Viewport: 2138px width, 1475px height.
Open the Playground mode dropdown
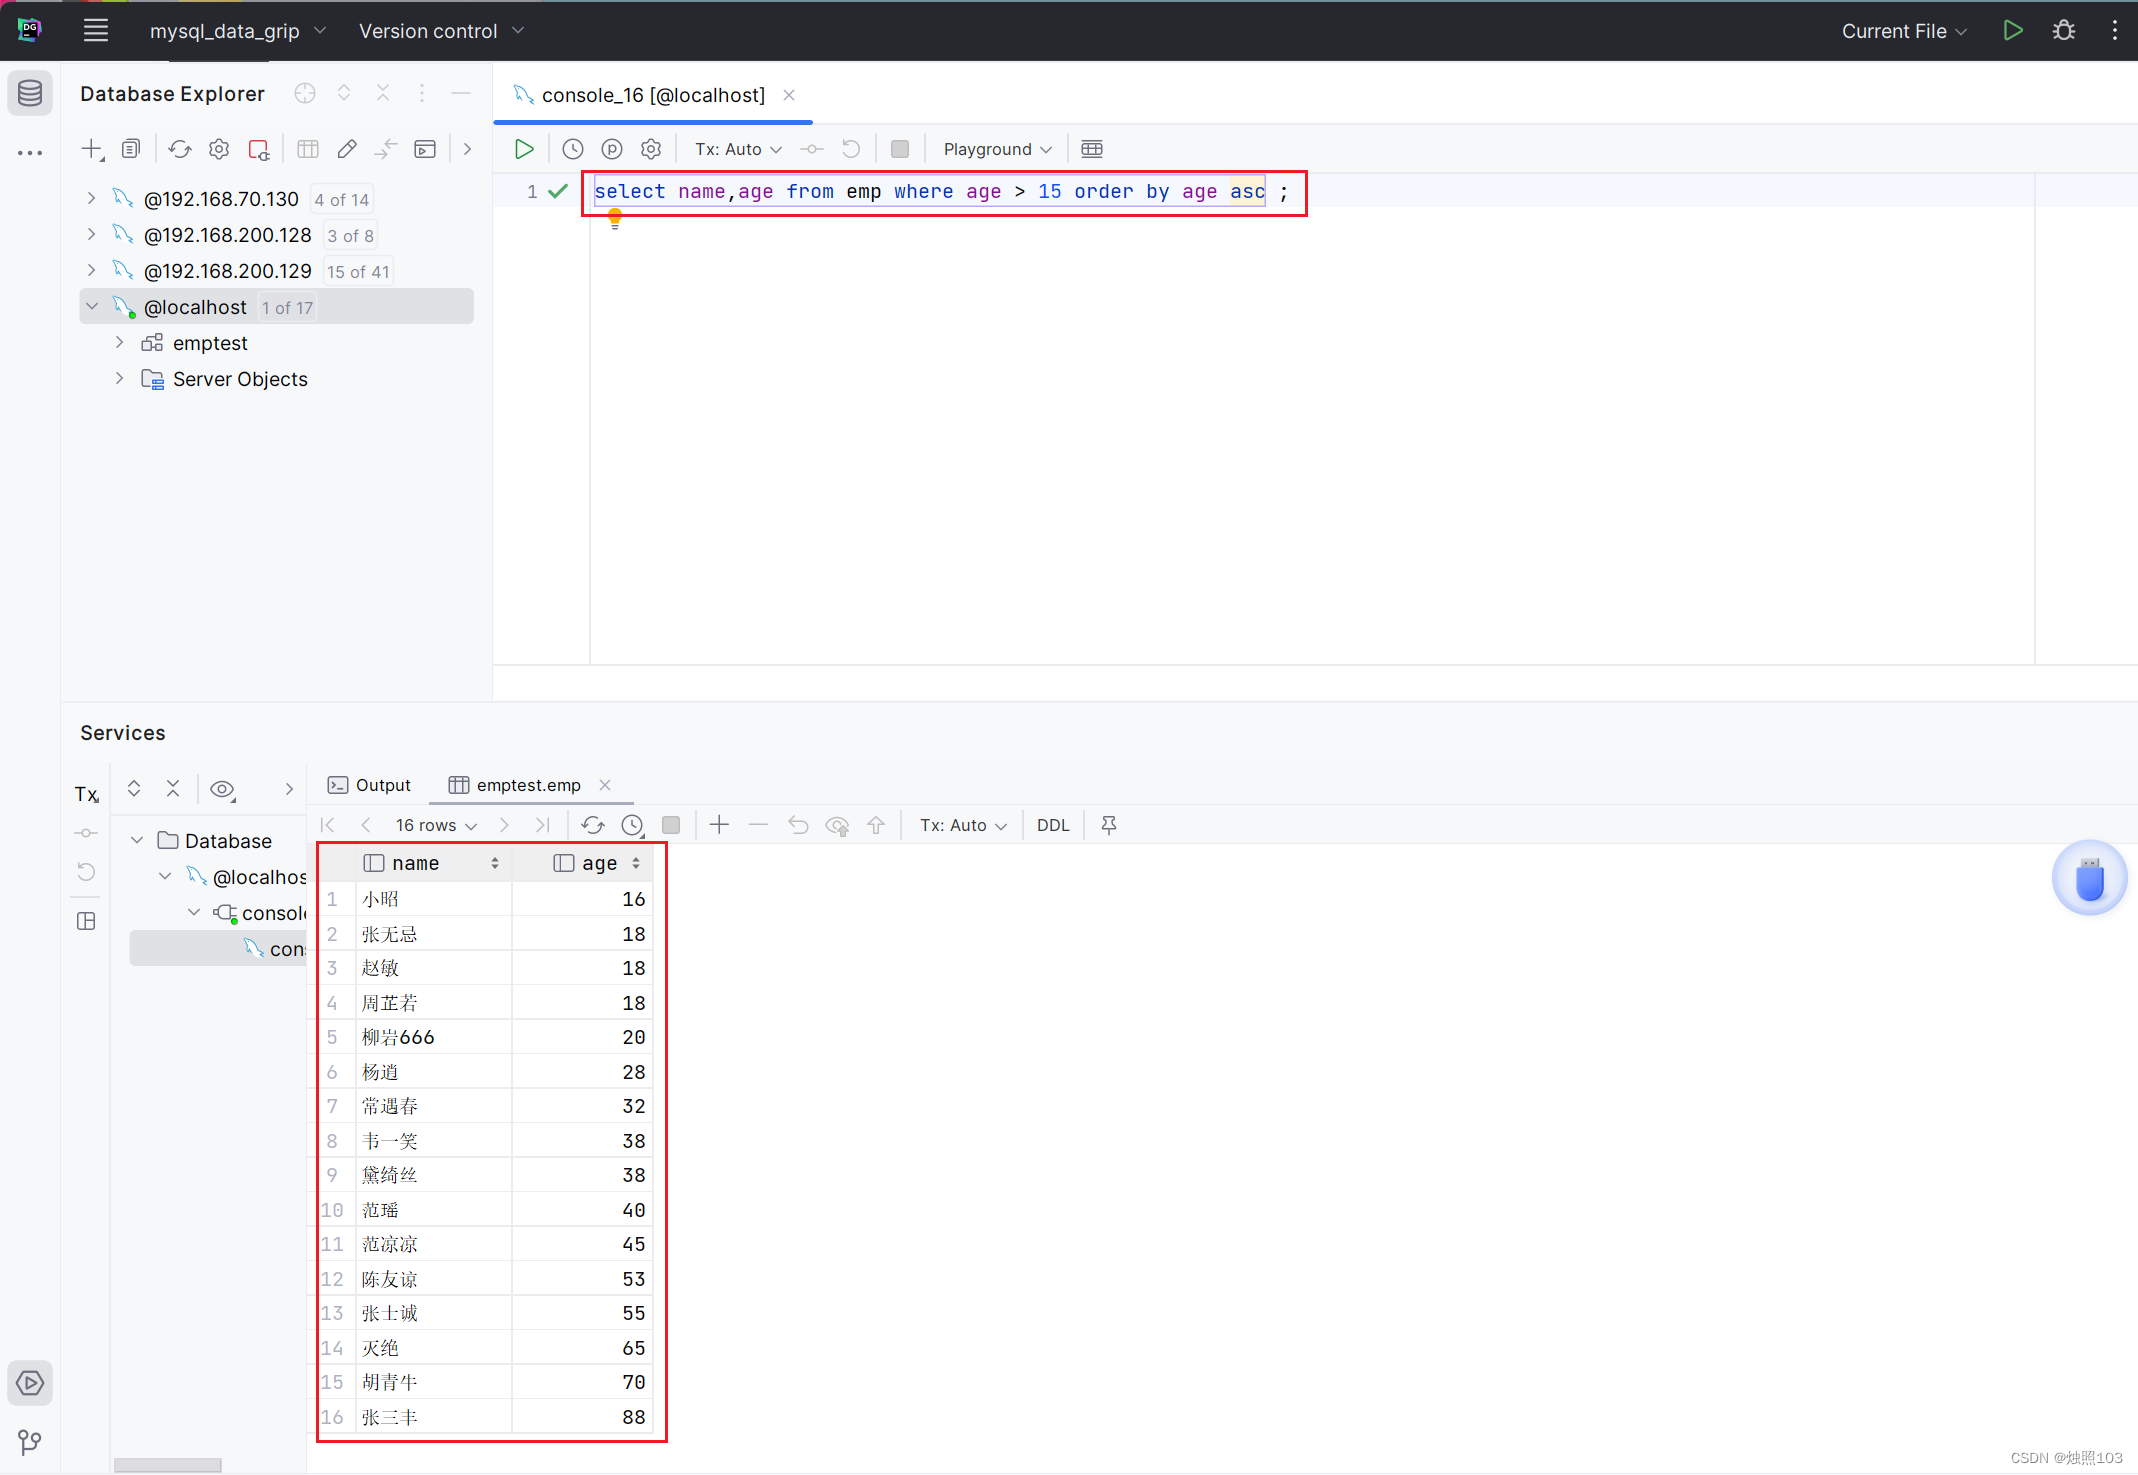(x=997, y=149)
